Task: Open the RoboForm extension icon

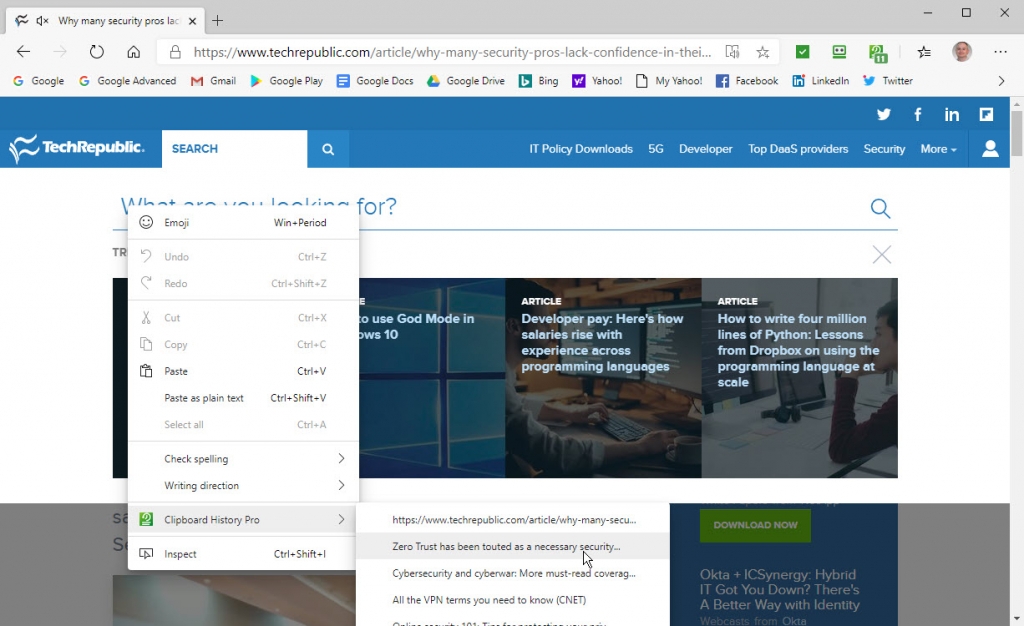Action: (x=839, y=51)
